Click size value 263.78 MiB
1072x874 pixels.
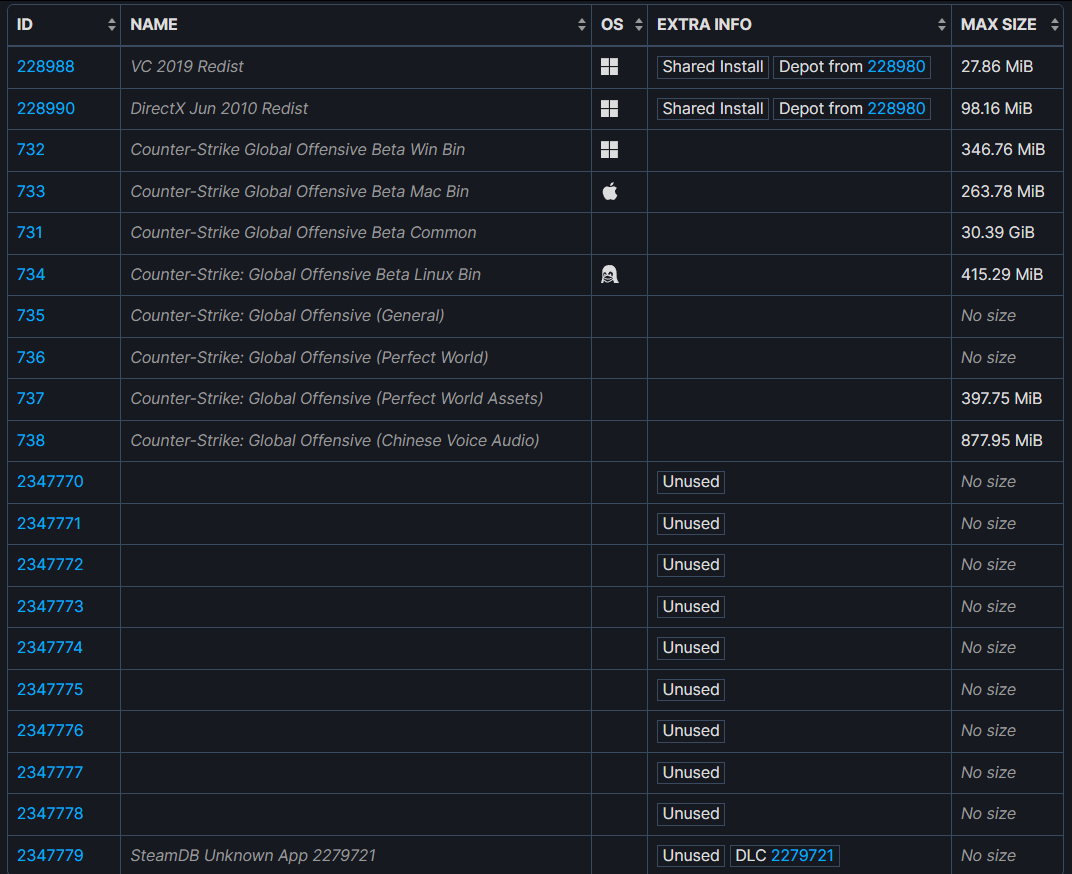coord(1002,191)
